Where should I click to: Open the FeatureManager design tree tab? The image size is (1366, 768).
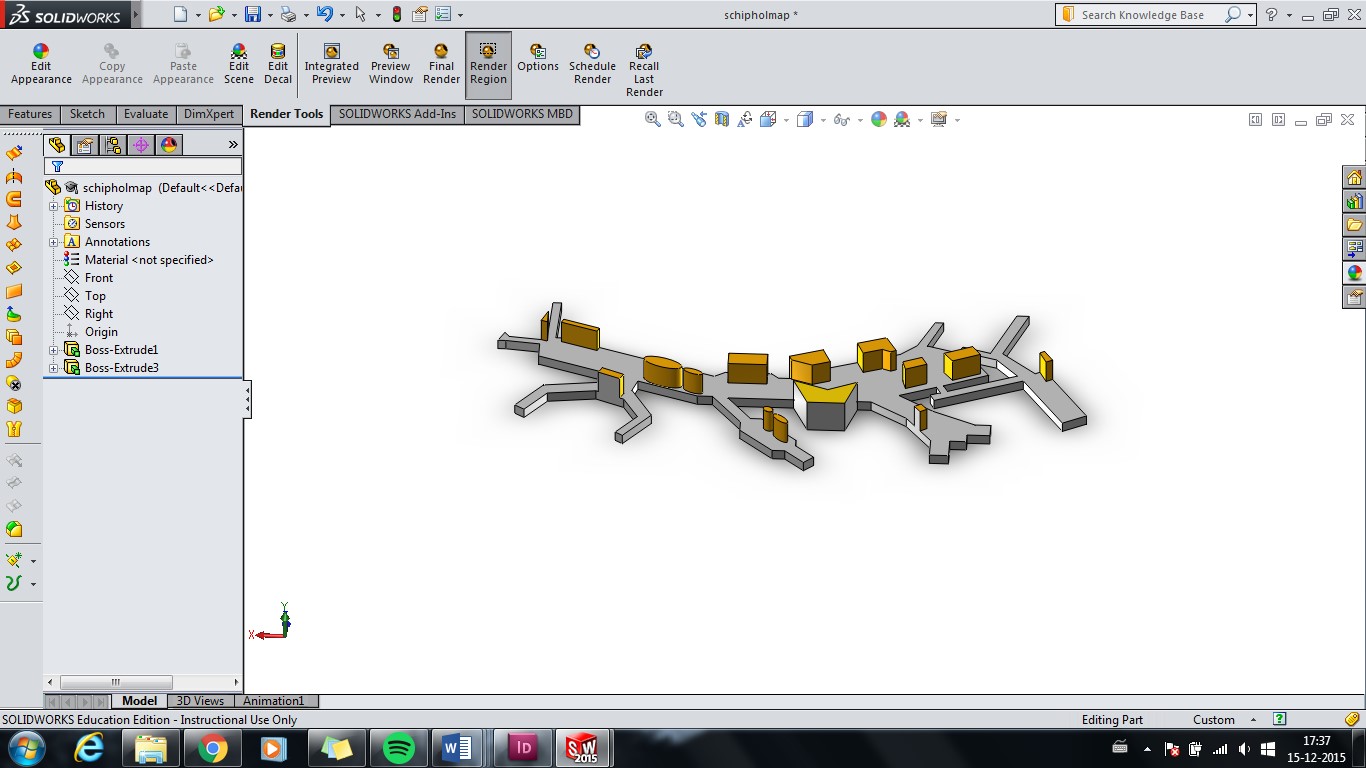pyautogui.click(x=57, y=145)
